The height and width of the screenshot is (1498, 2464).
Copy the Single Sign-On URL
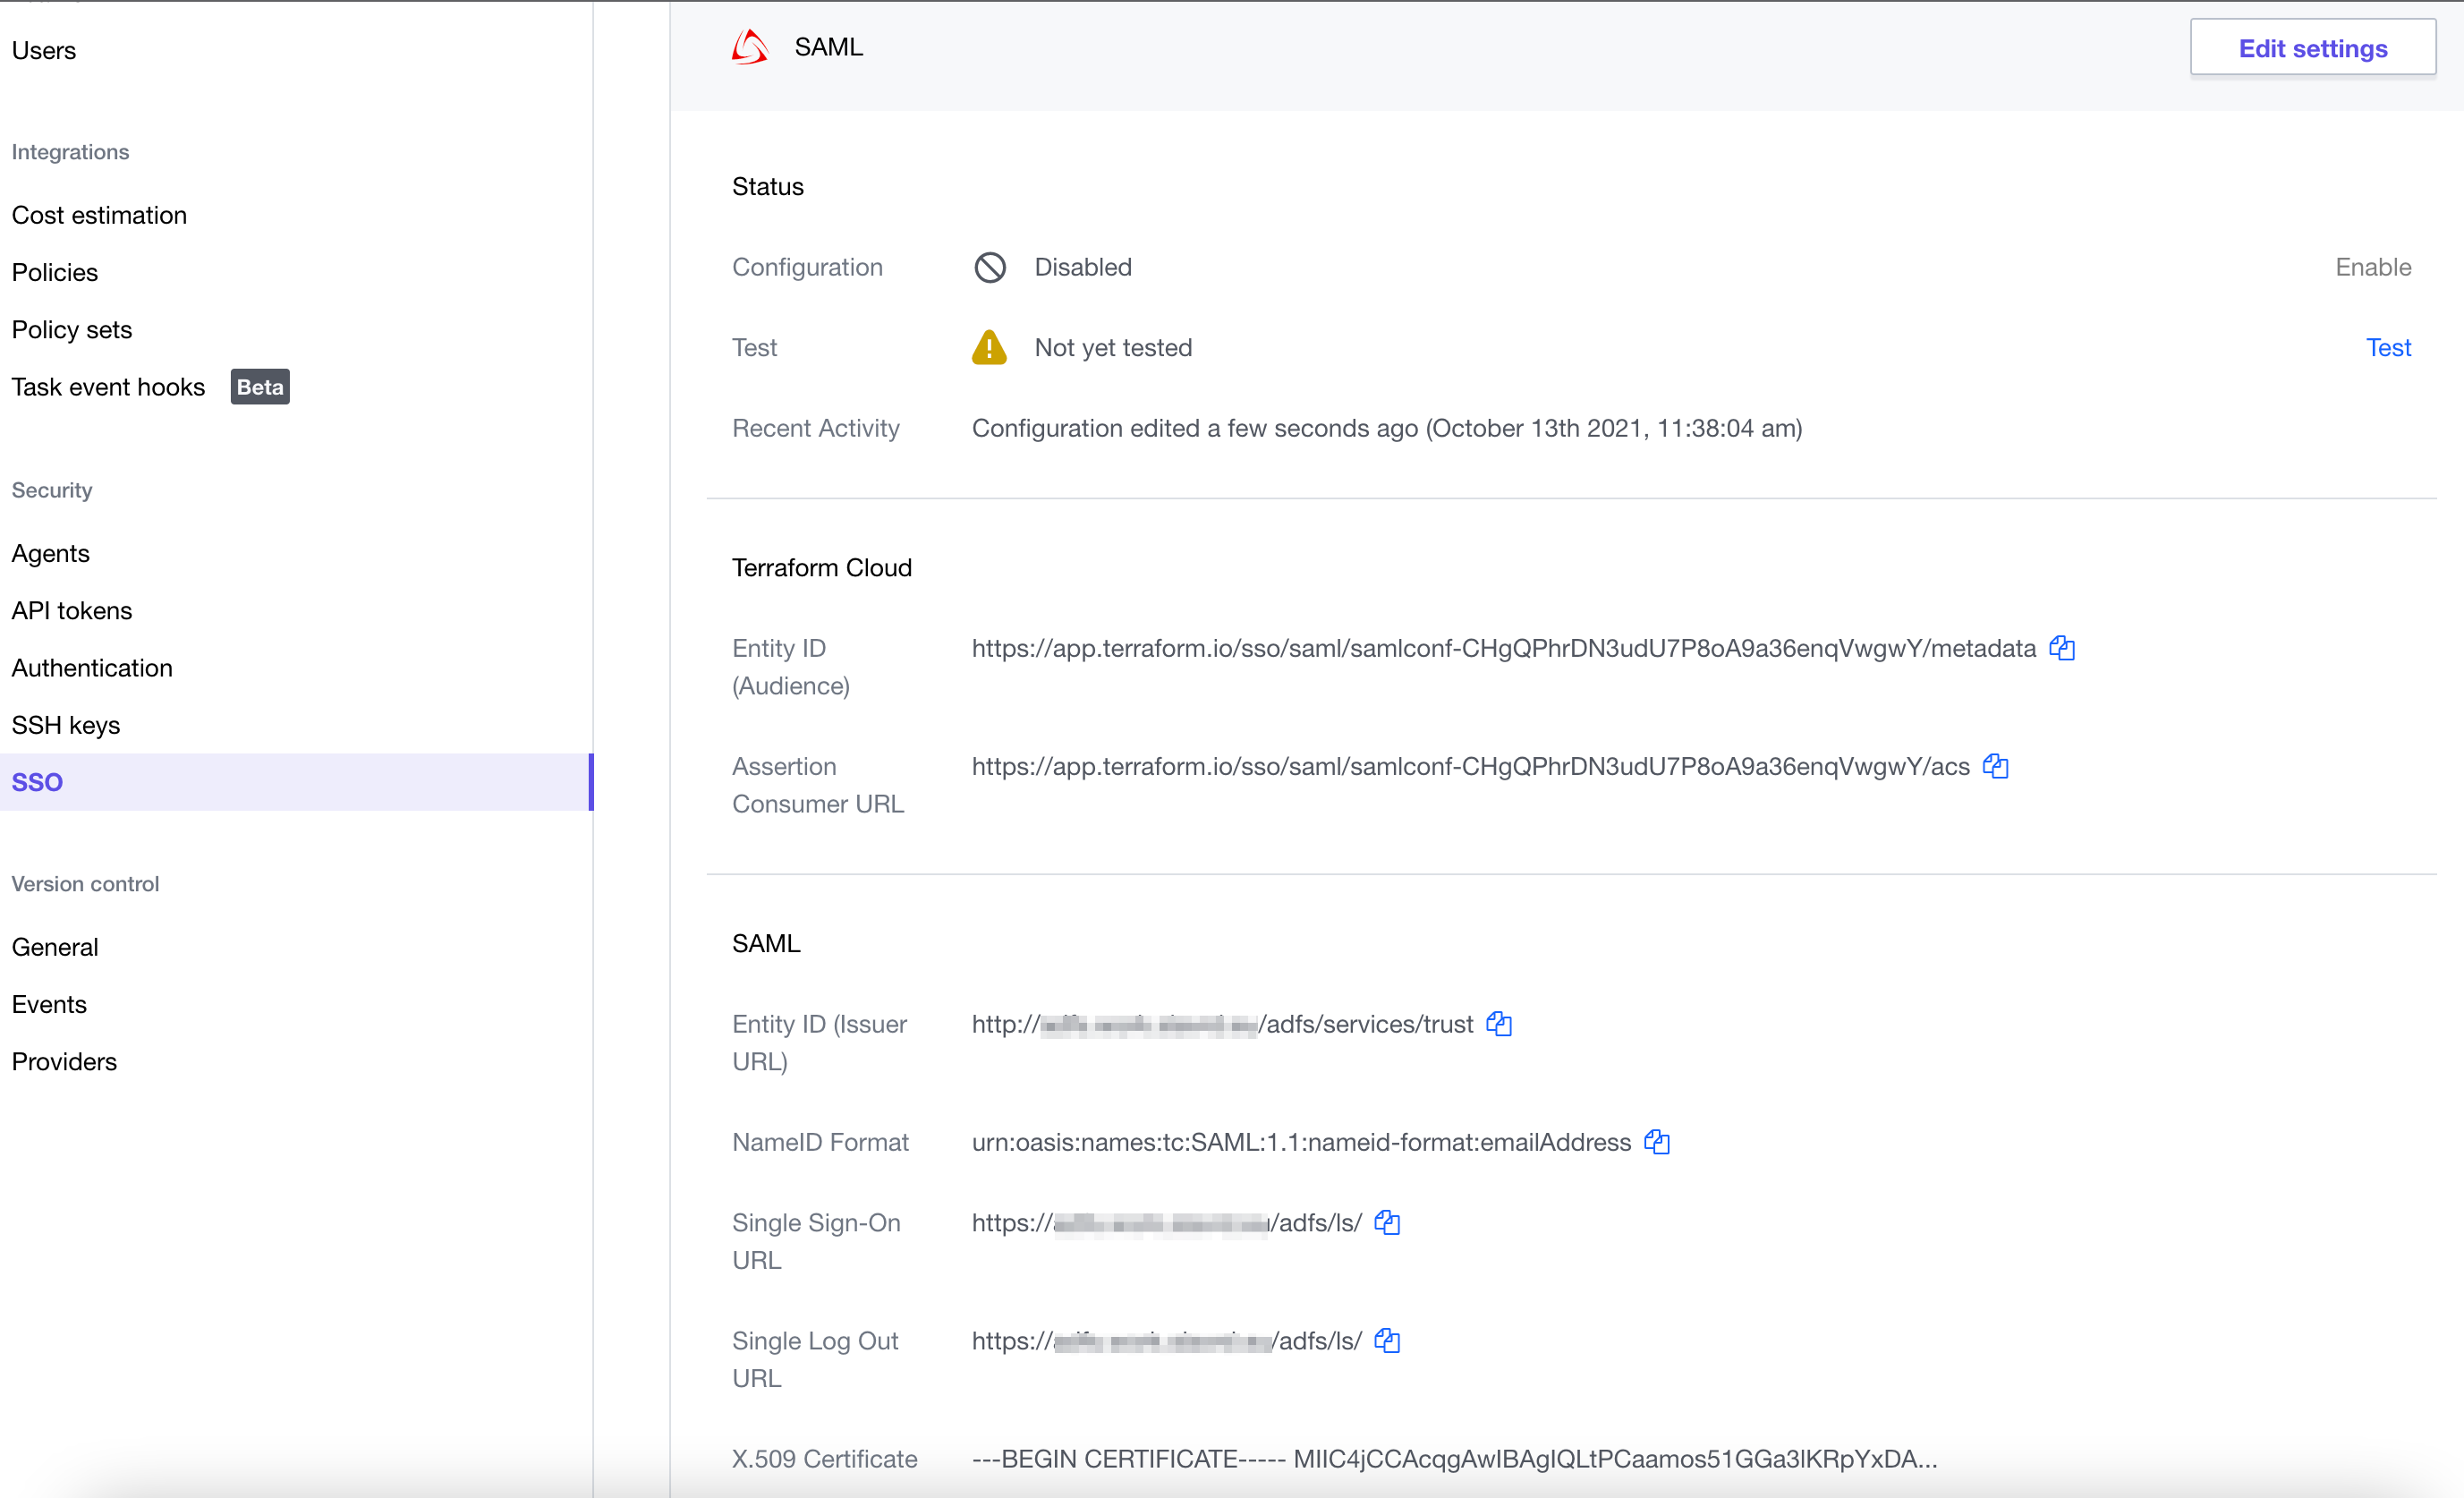point(1387,1222)
